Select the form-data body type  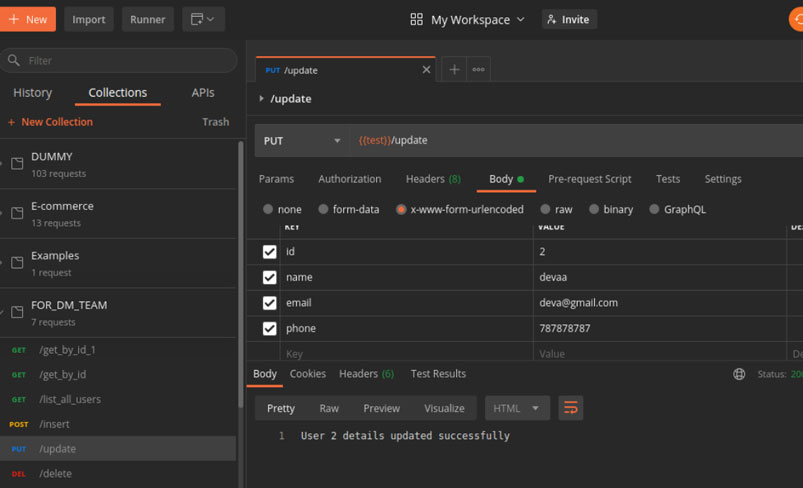pyautogui.click(x=323, y=209)
